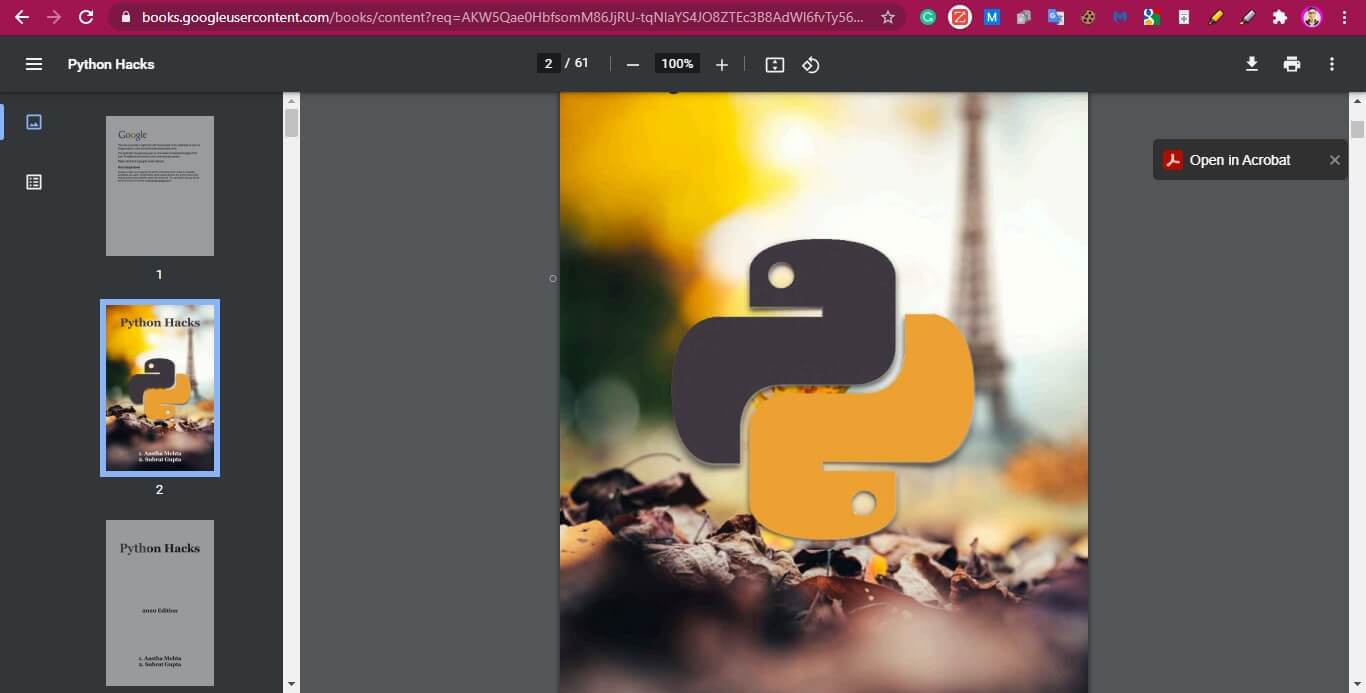The image size is (1366, 693).
Task: Click the fit to page button
Action: click(x=775, y=64)
